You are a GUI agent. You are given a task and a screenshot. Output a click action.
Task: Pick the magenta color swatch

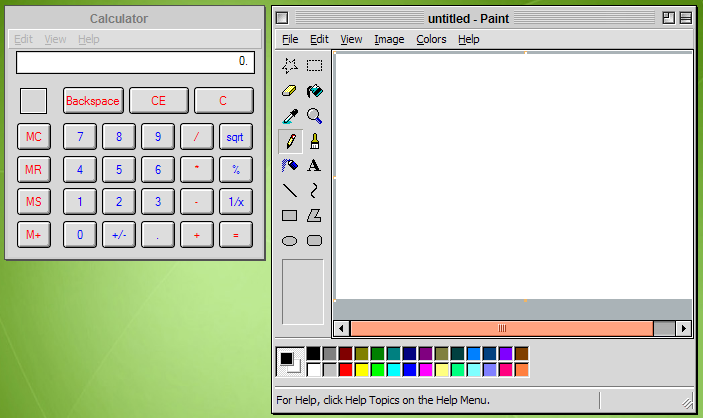425,370
